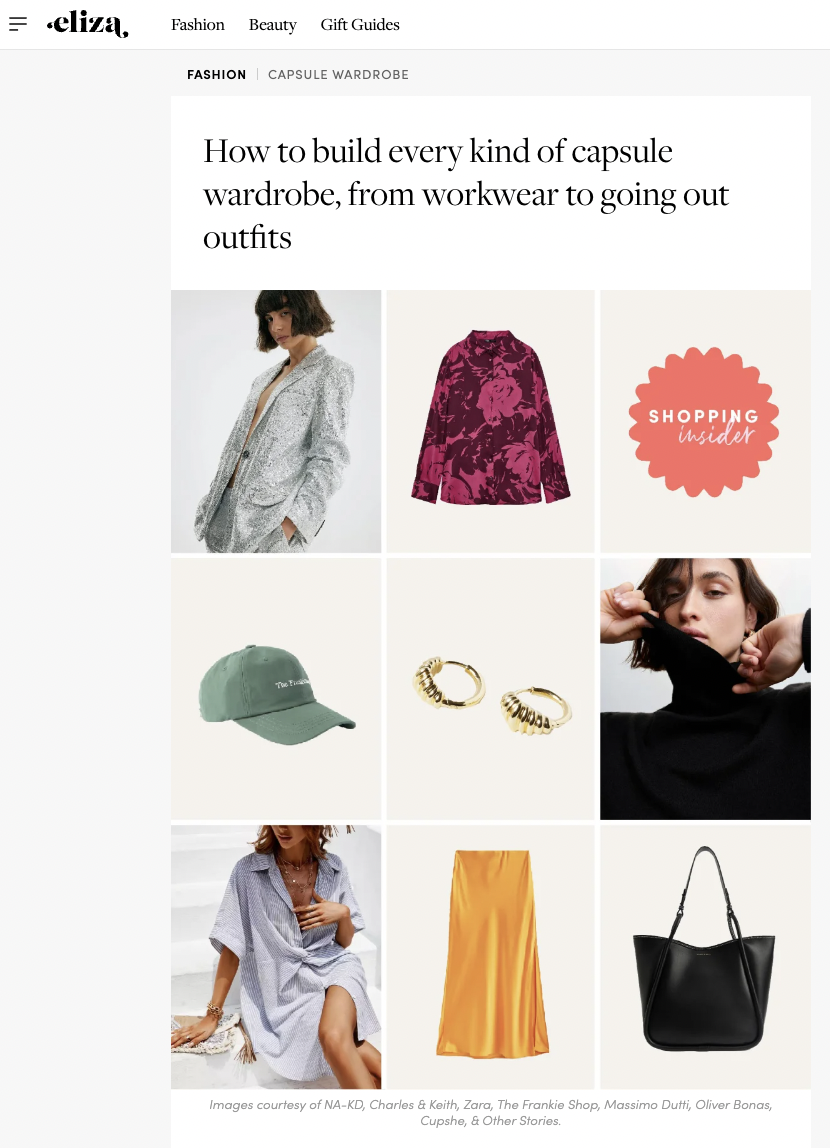Select the pink floral shirt image
Screen dimensions: 830x1148
pyautogui.click(x=490, y=422)
